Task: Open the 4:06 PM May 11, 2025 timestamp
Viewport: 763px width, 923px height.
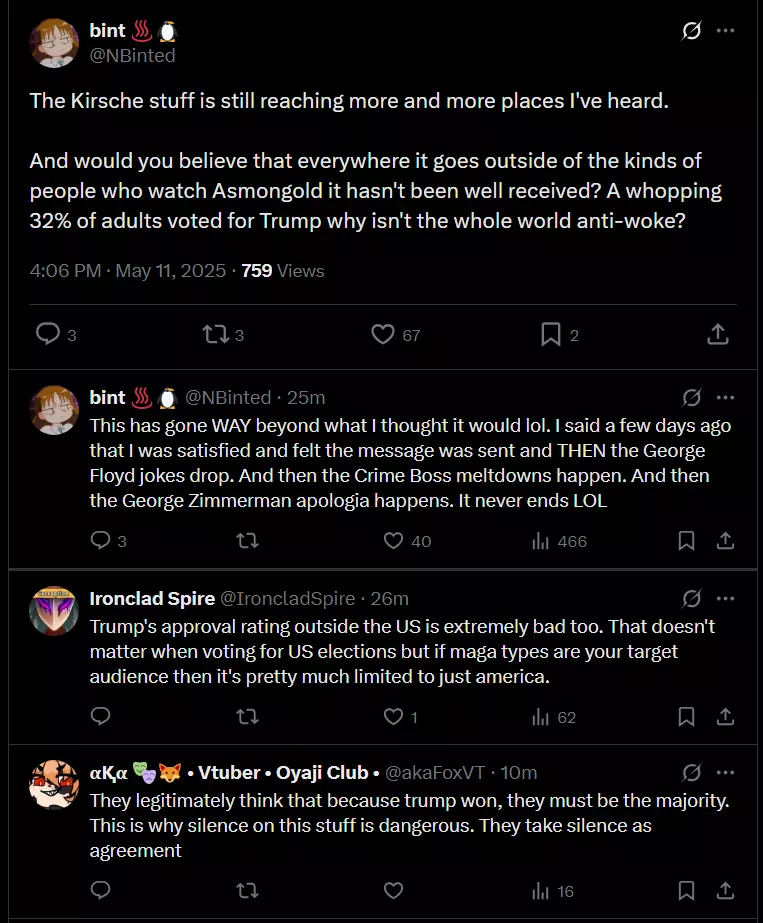Action: pos(128,271)
